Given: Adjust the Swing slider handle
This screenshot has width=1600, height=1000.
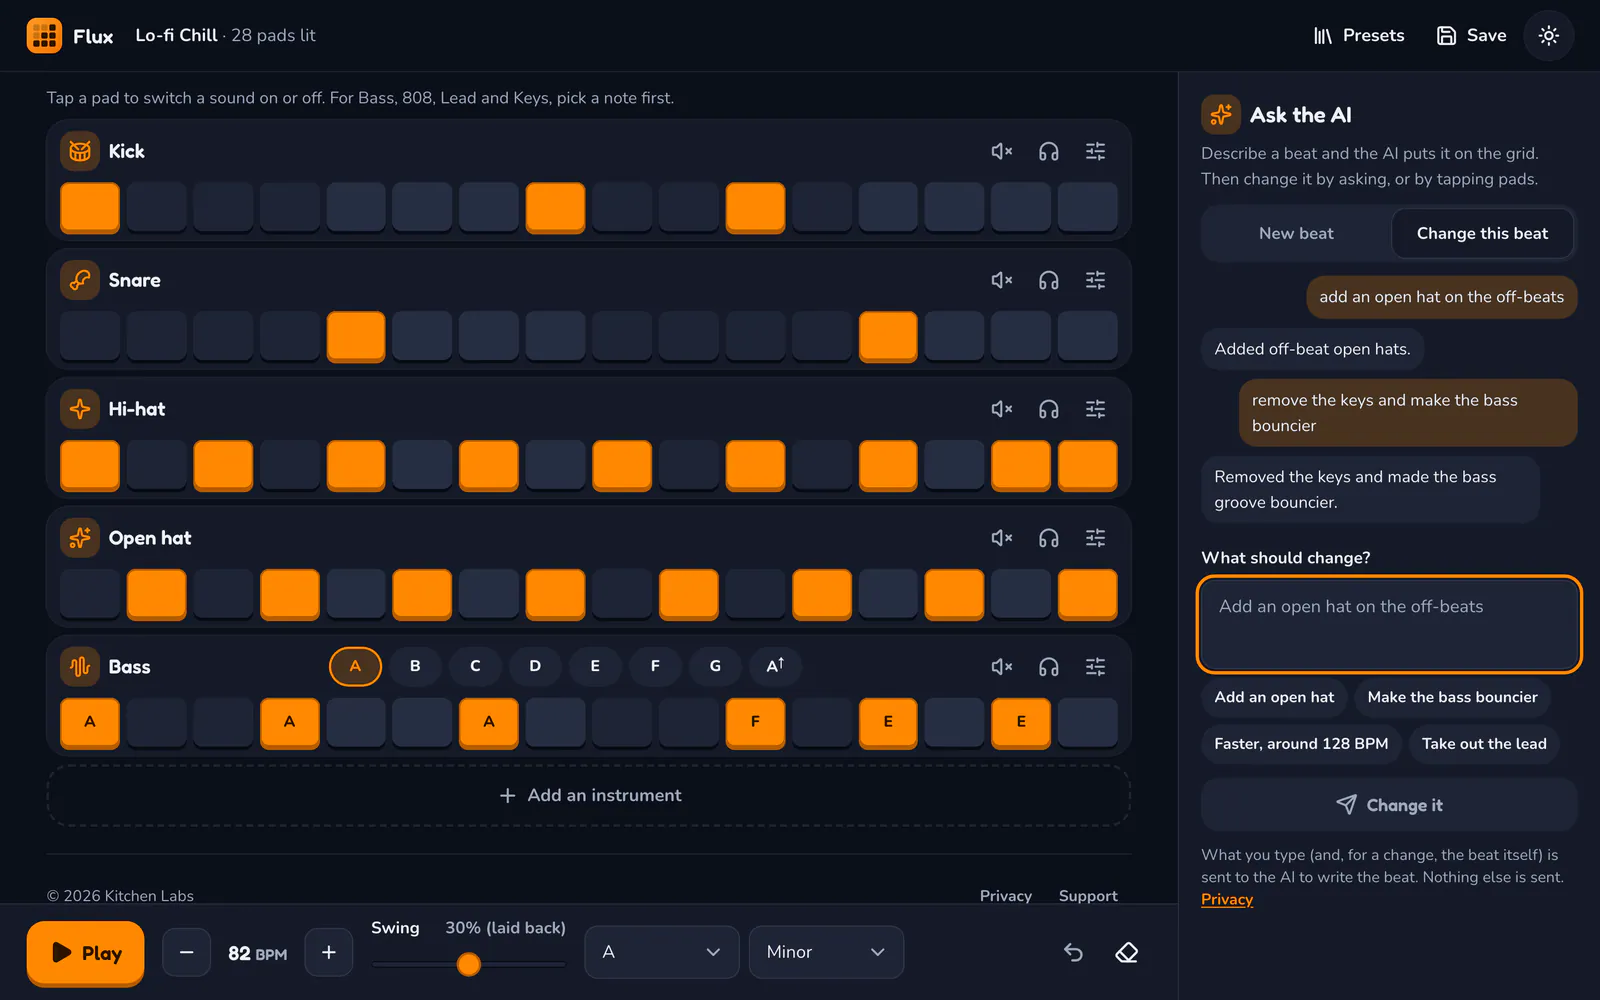Looking at the screenshot, I should 468,964.
